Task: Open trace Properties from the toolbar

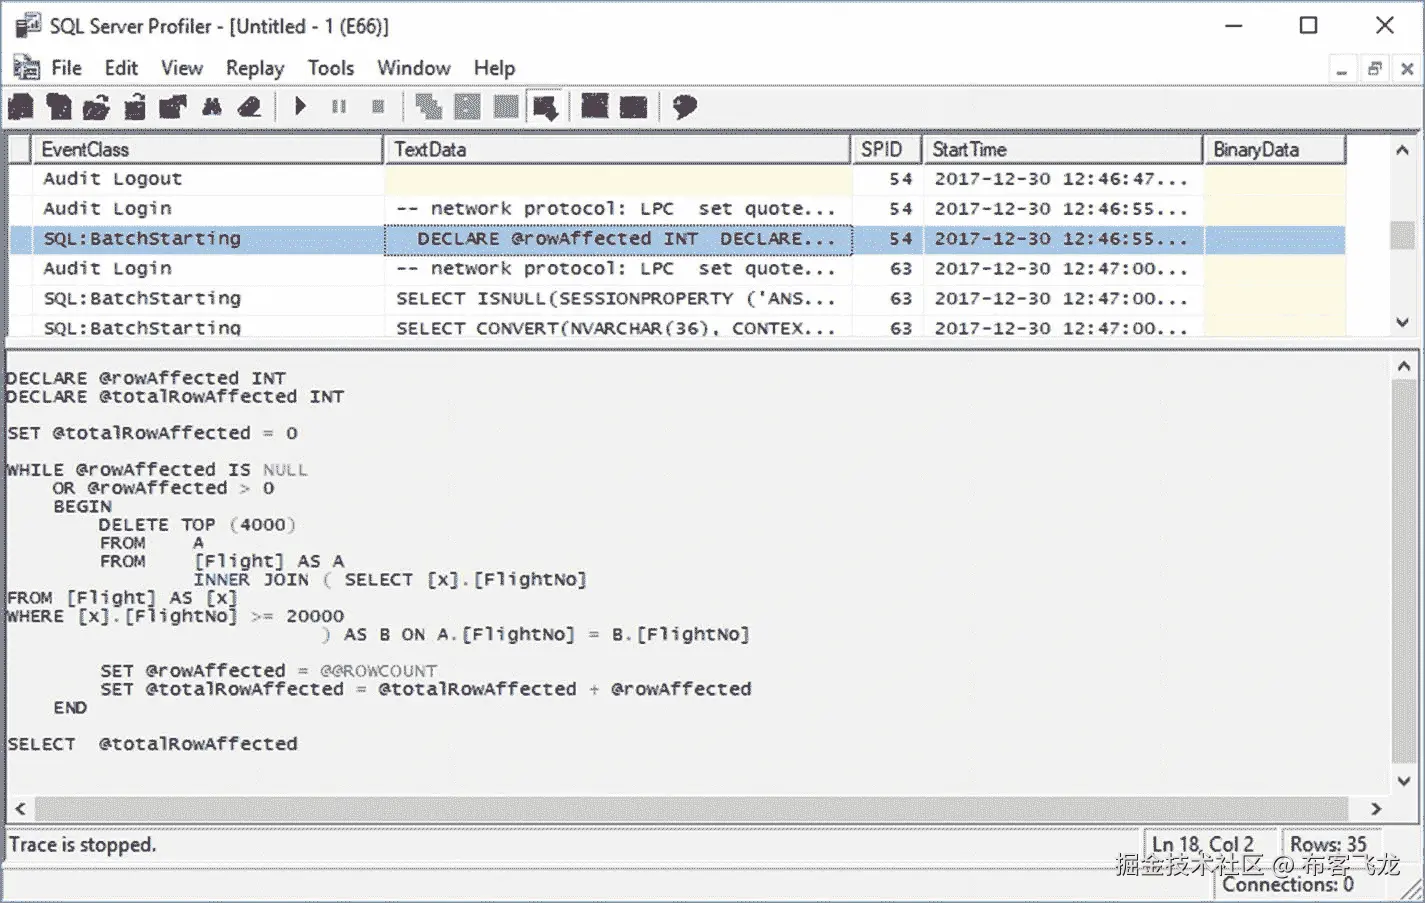Action: (x=172, y=105)
